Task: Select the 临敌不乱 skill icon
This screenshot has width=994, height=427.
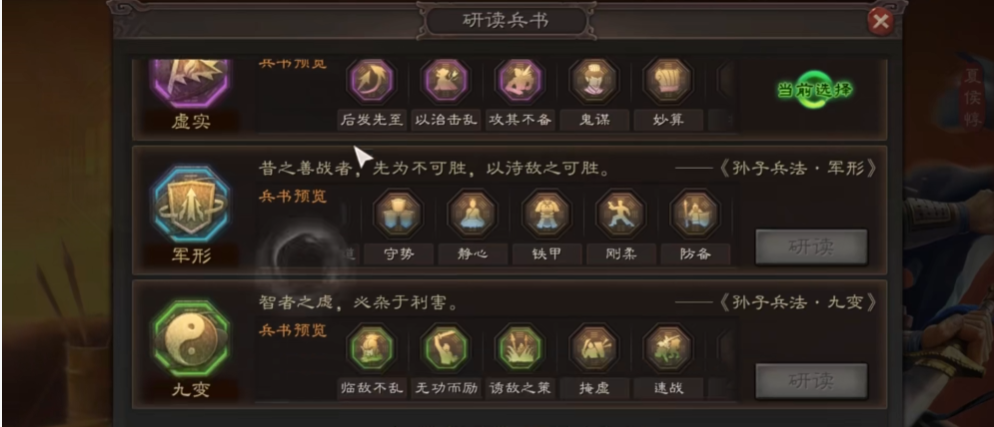Action: [x=371, y=348]
